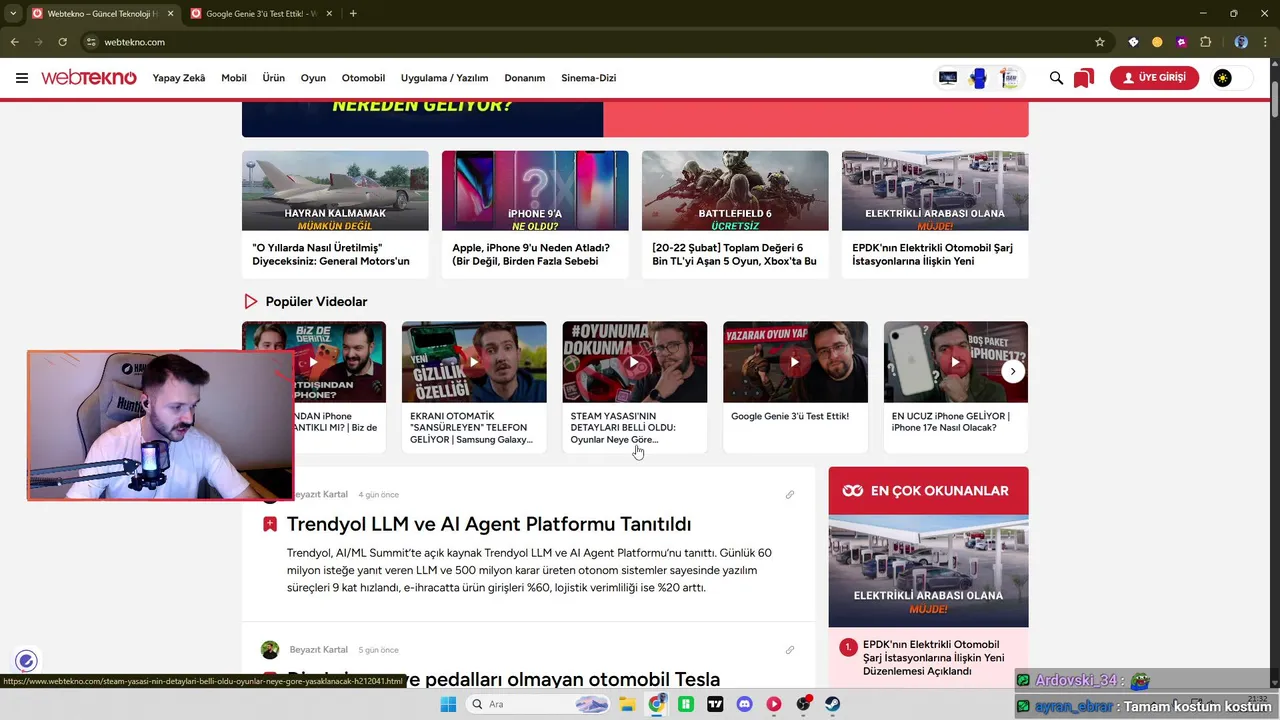Click the floating circular badge at bottom-left

click(x=27, y=661)
